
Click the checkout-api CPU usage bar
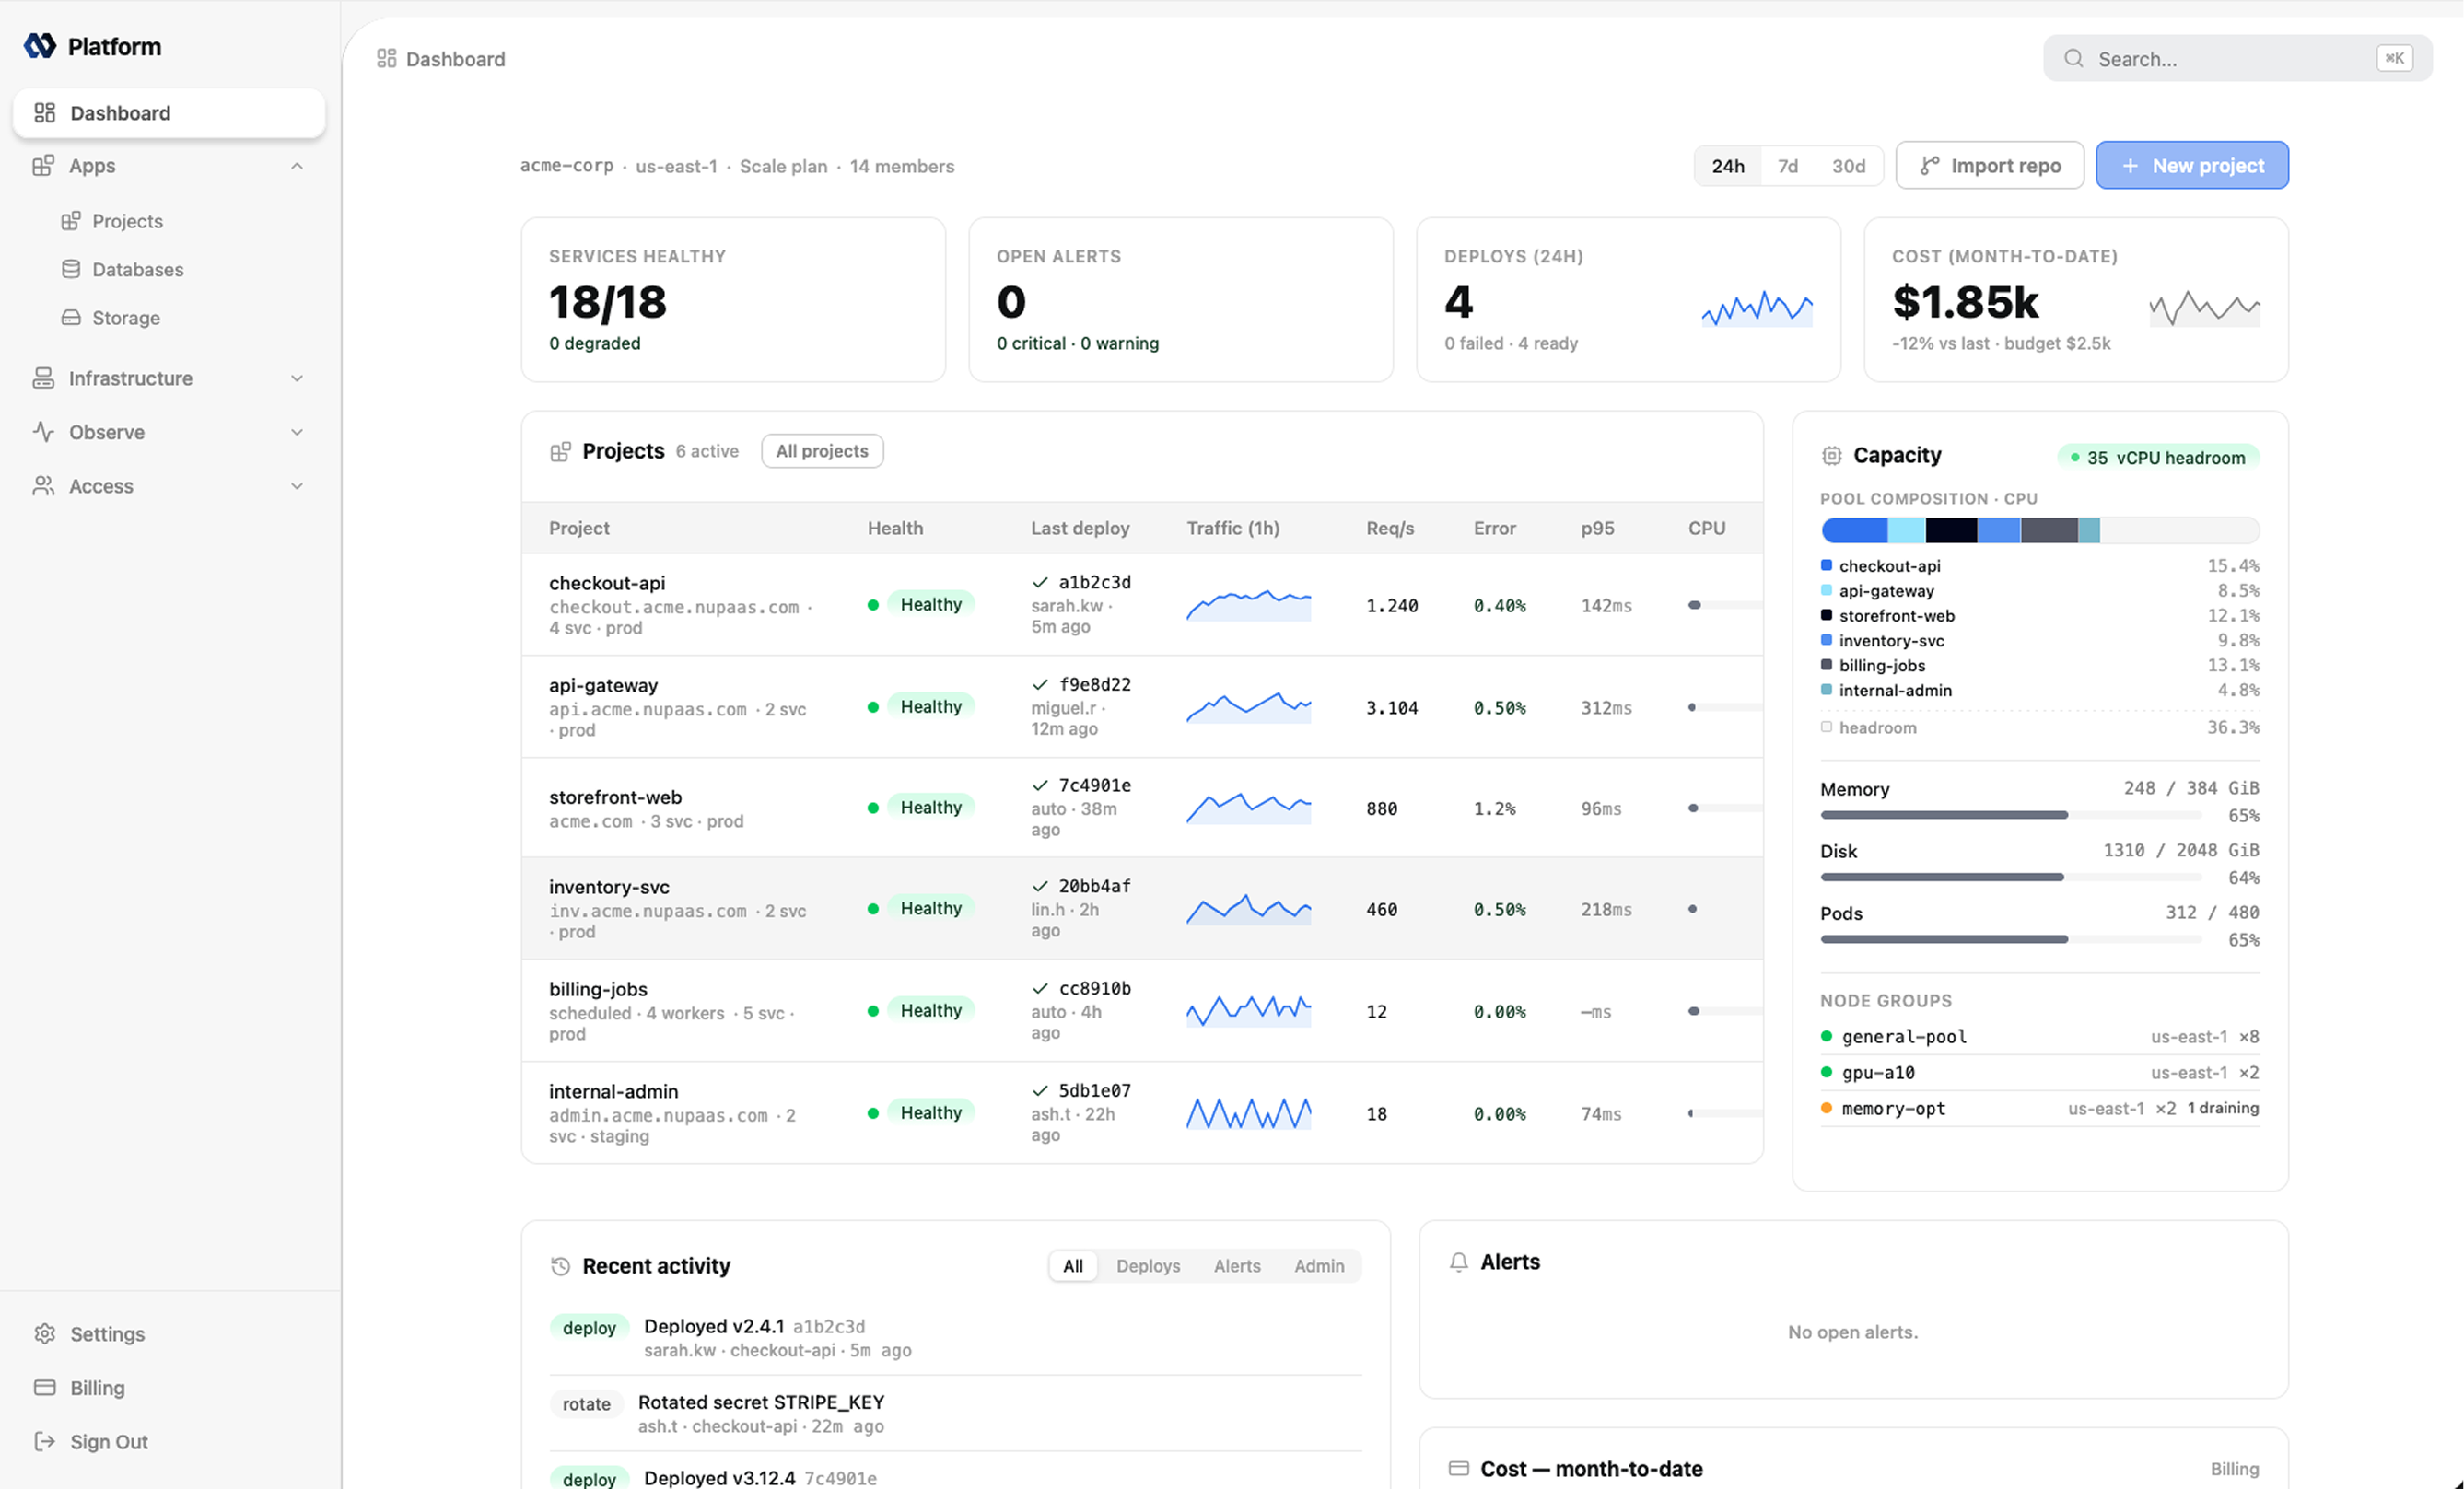coord(1725,605)
